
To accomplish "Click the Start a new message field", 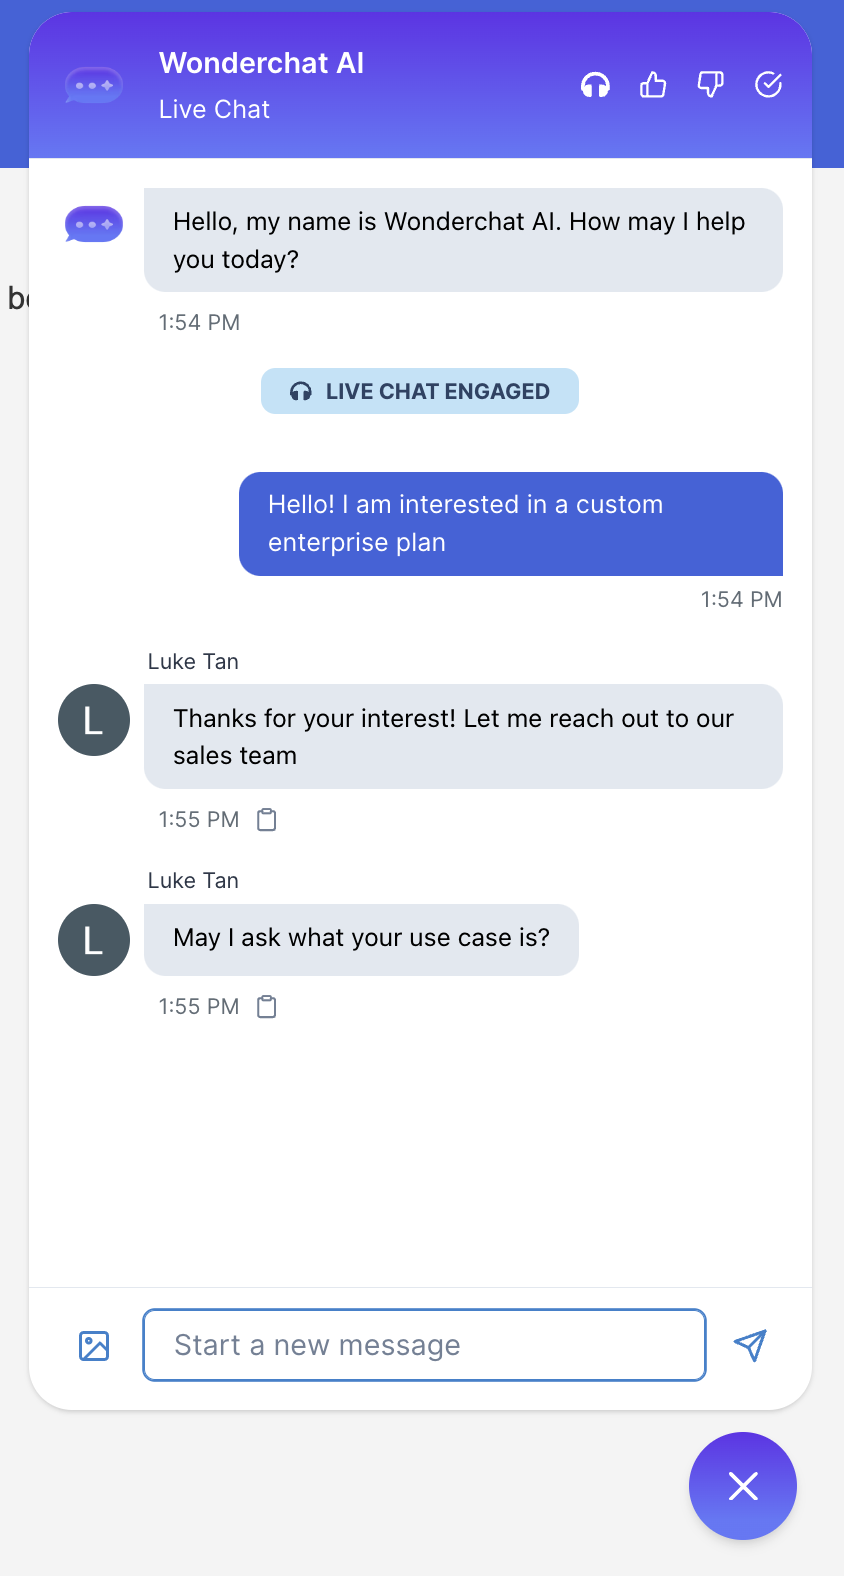I will 424,1345.
